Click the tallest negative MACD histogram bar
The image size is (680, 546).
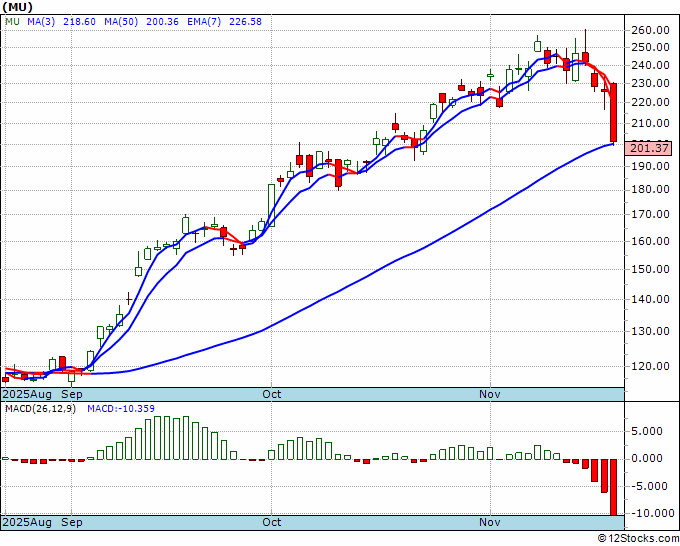click(614, 487)
